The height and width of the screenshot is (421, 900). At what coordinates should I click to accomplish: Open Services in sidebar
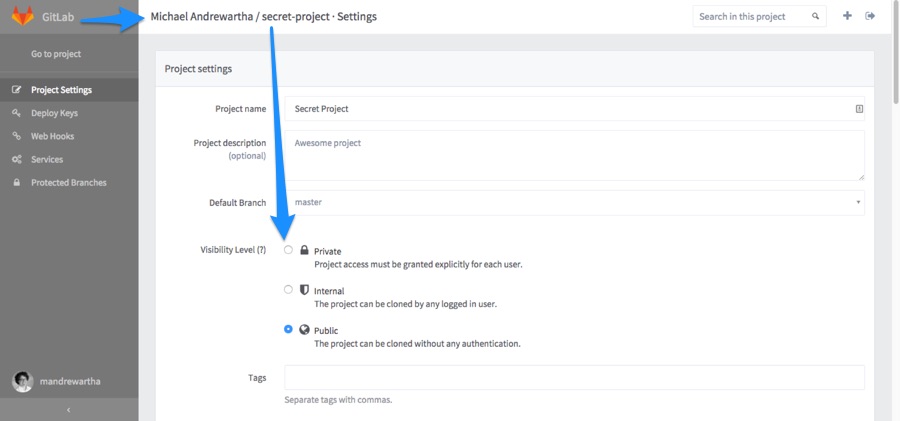point(69,159)
